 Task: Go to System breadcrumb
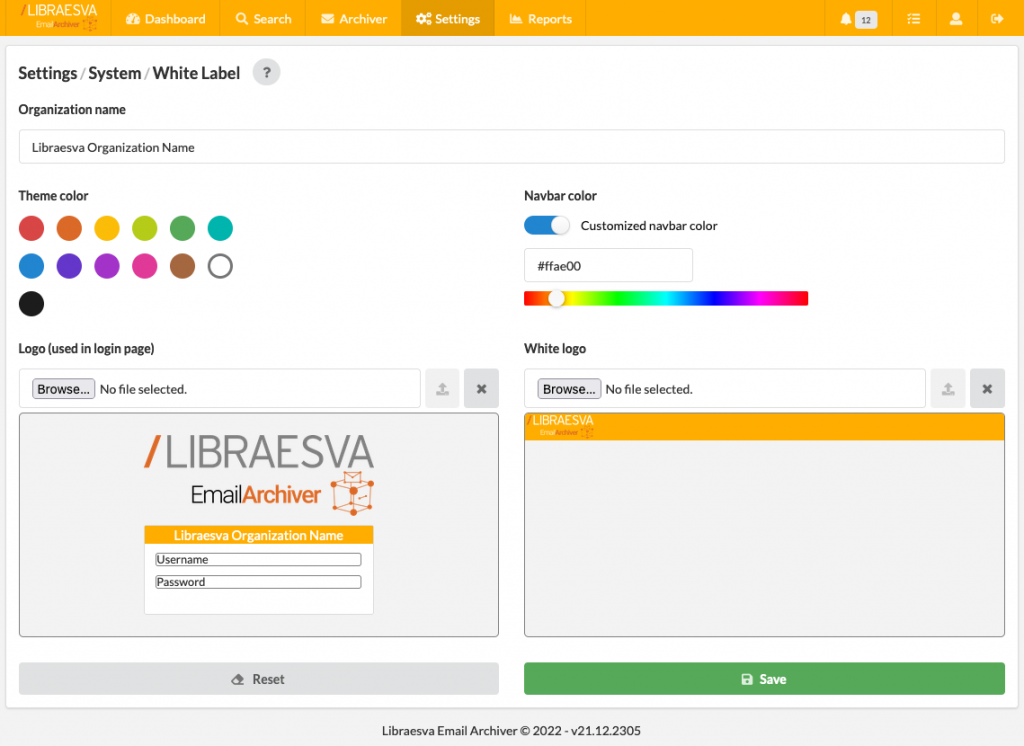[114, 73]
